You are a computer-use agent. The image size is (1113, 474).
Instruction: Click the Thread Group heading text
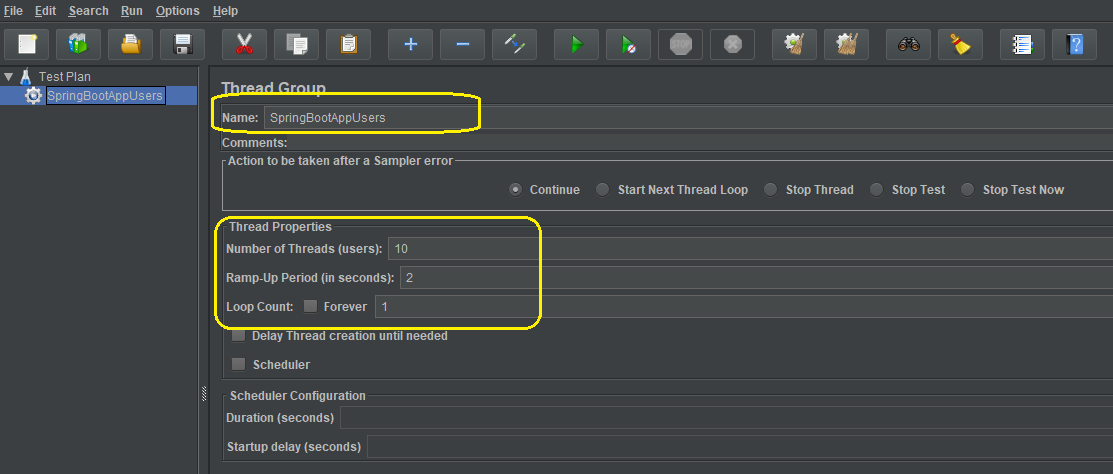coord(273,88)
